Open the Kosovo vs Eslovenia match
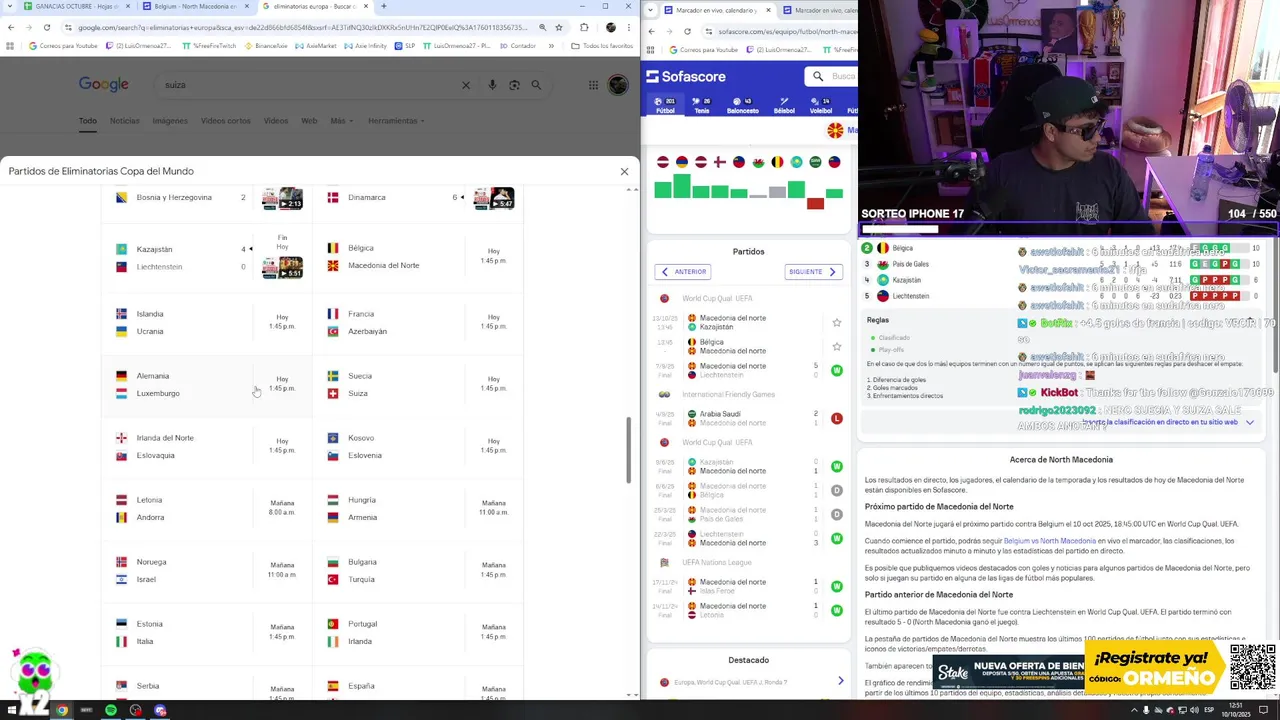This screenshot has height=720, width=1280. pos(418,446)
